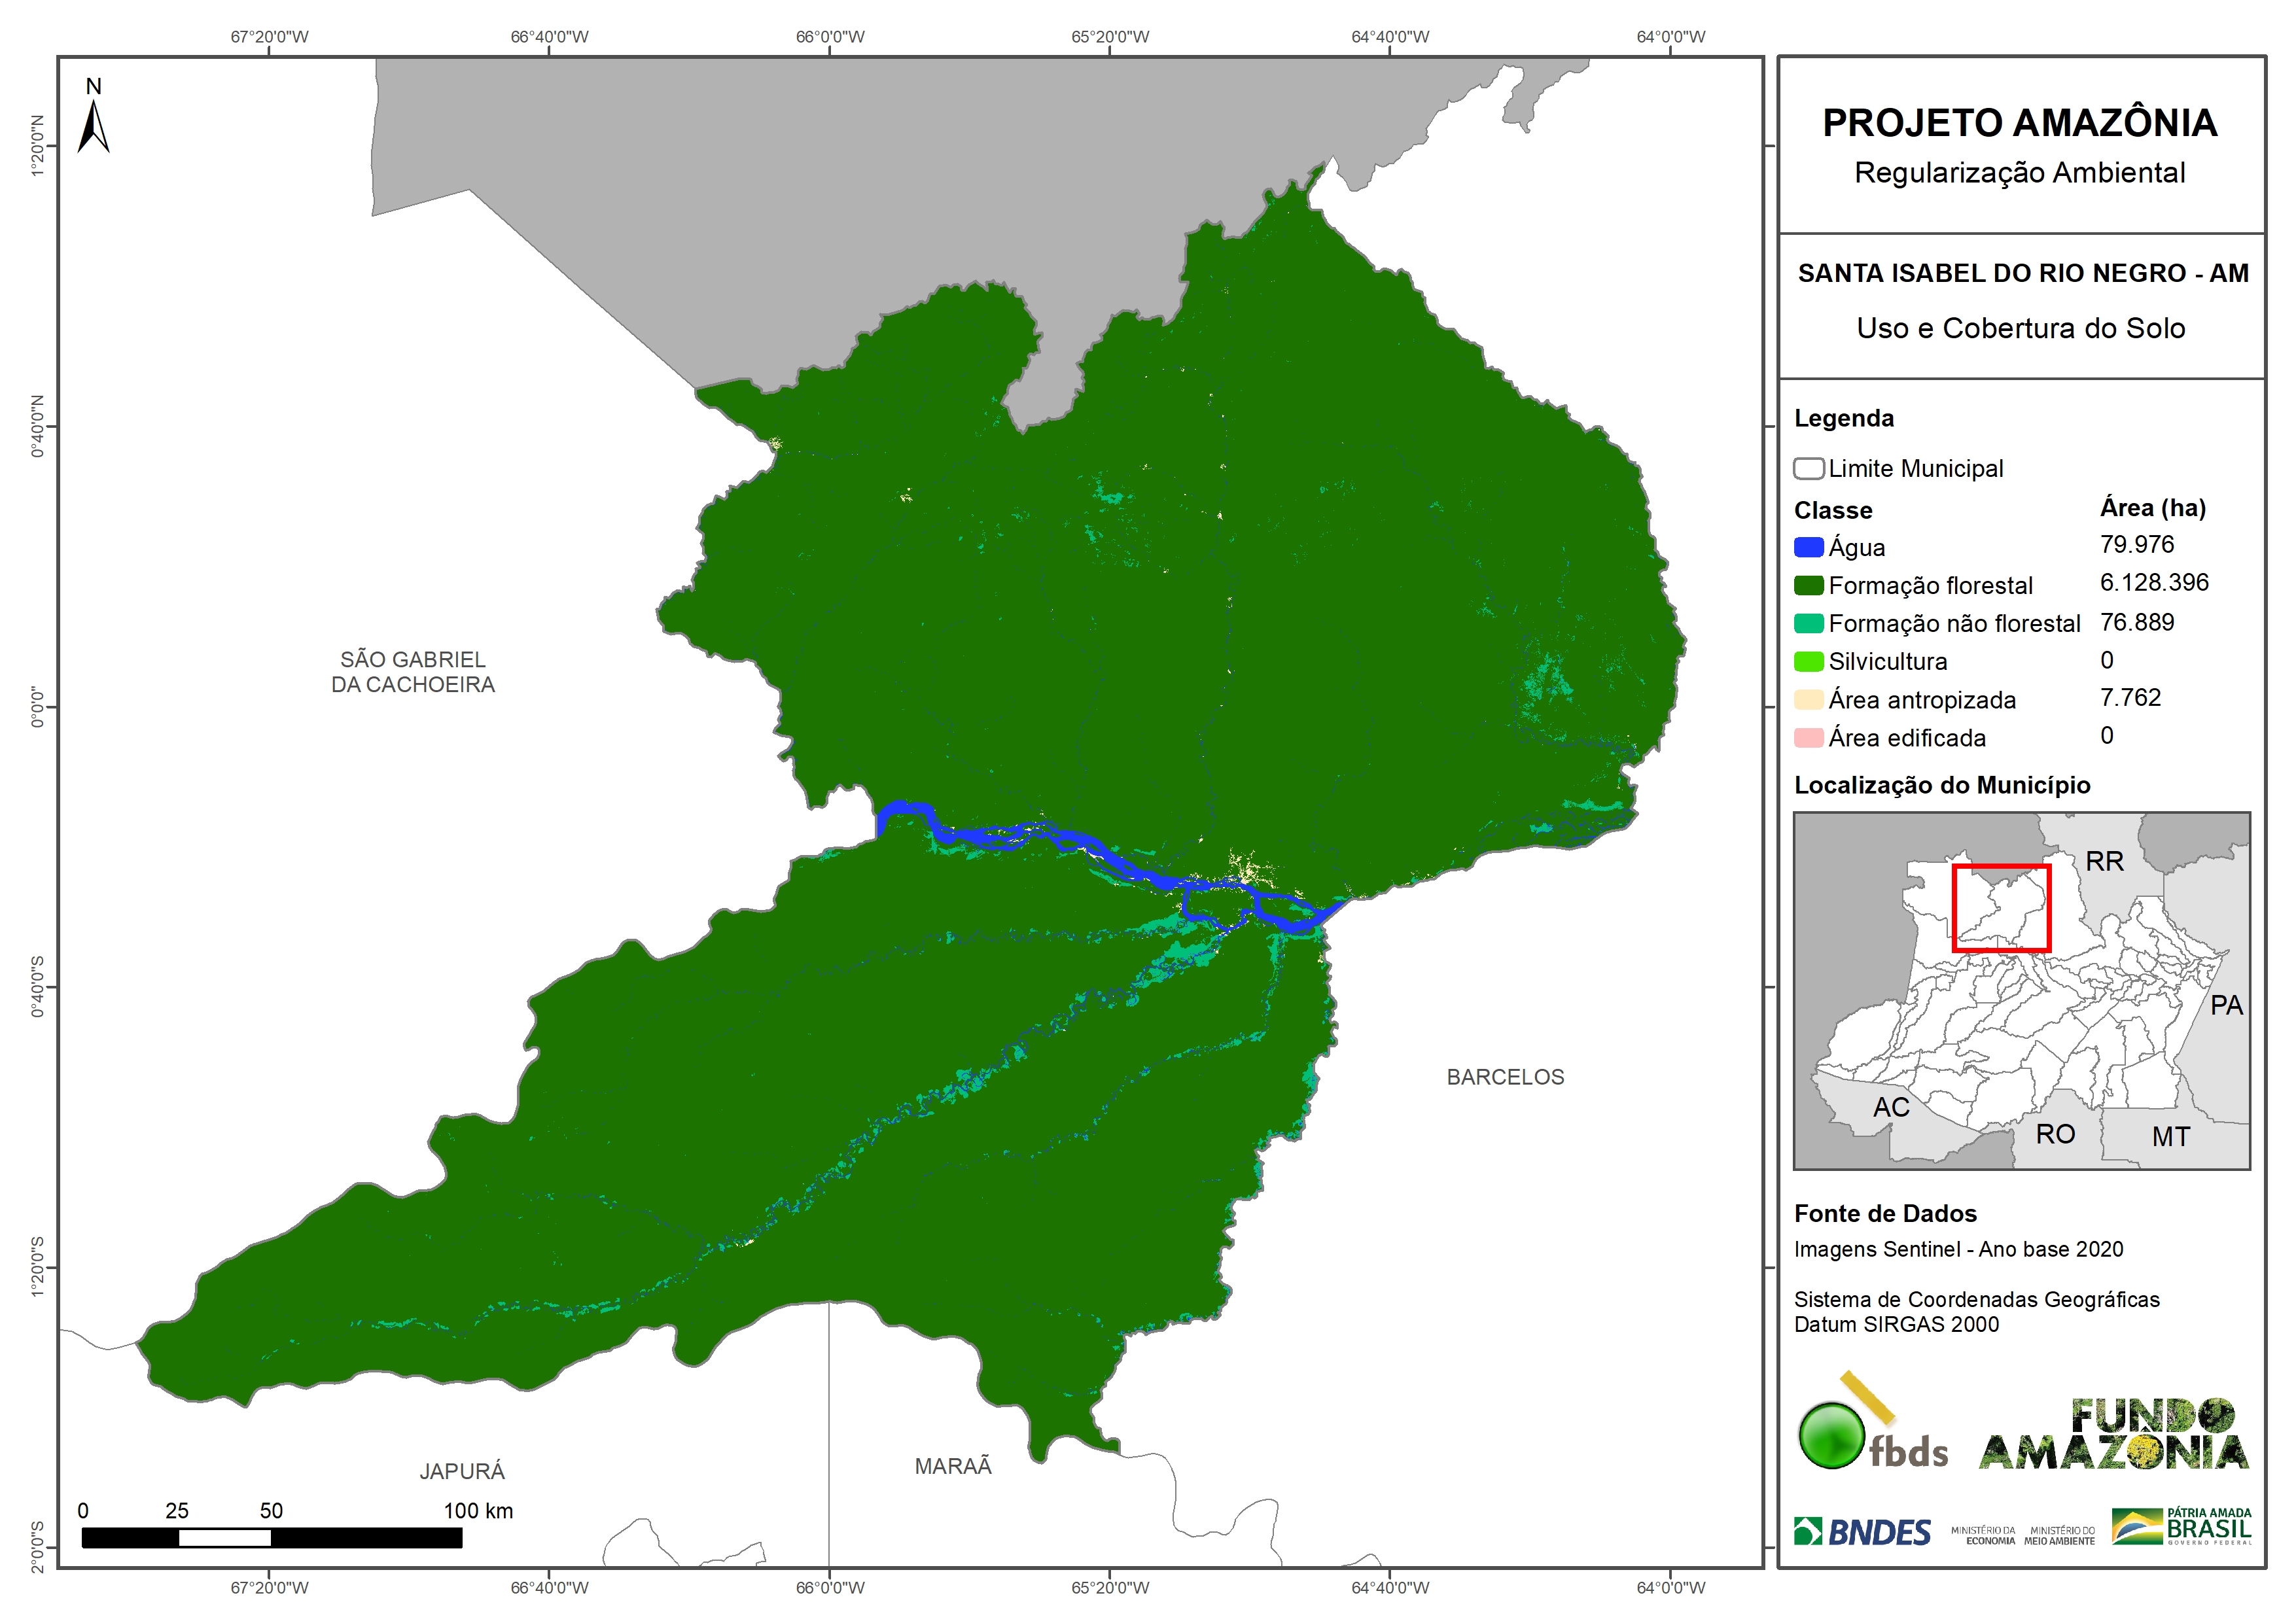Click the BNDES logo

pos(1862,1532)
